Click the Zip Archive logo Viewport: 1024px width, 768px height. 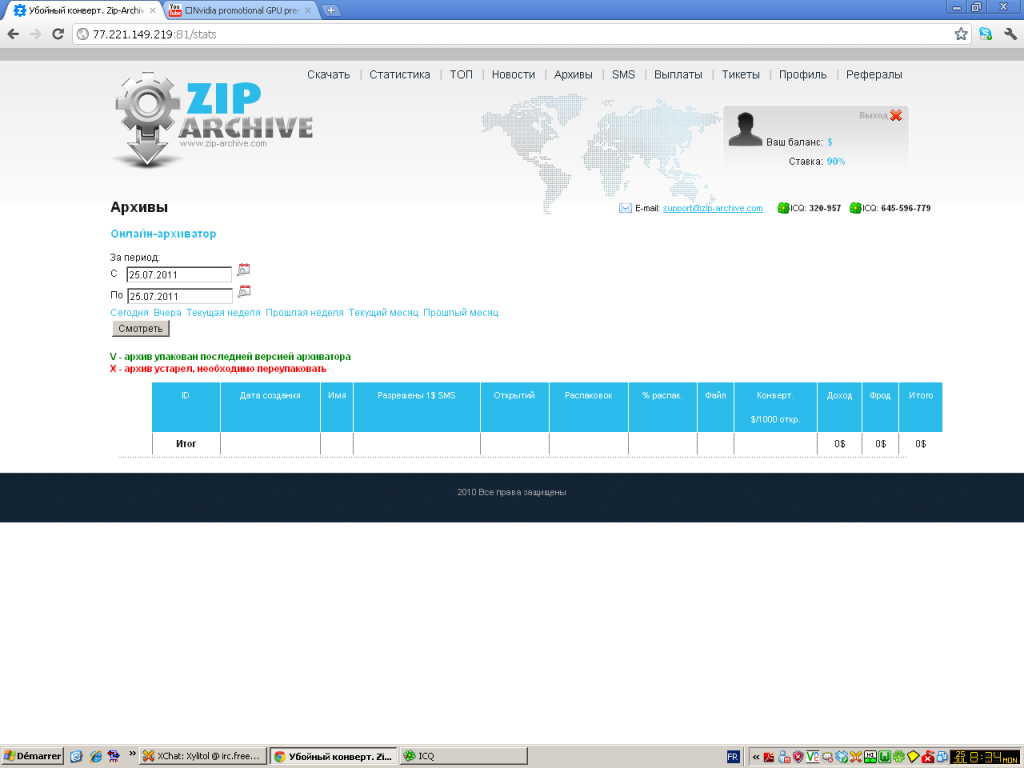pos(212,121)
